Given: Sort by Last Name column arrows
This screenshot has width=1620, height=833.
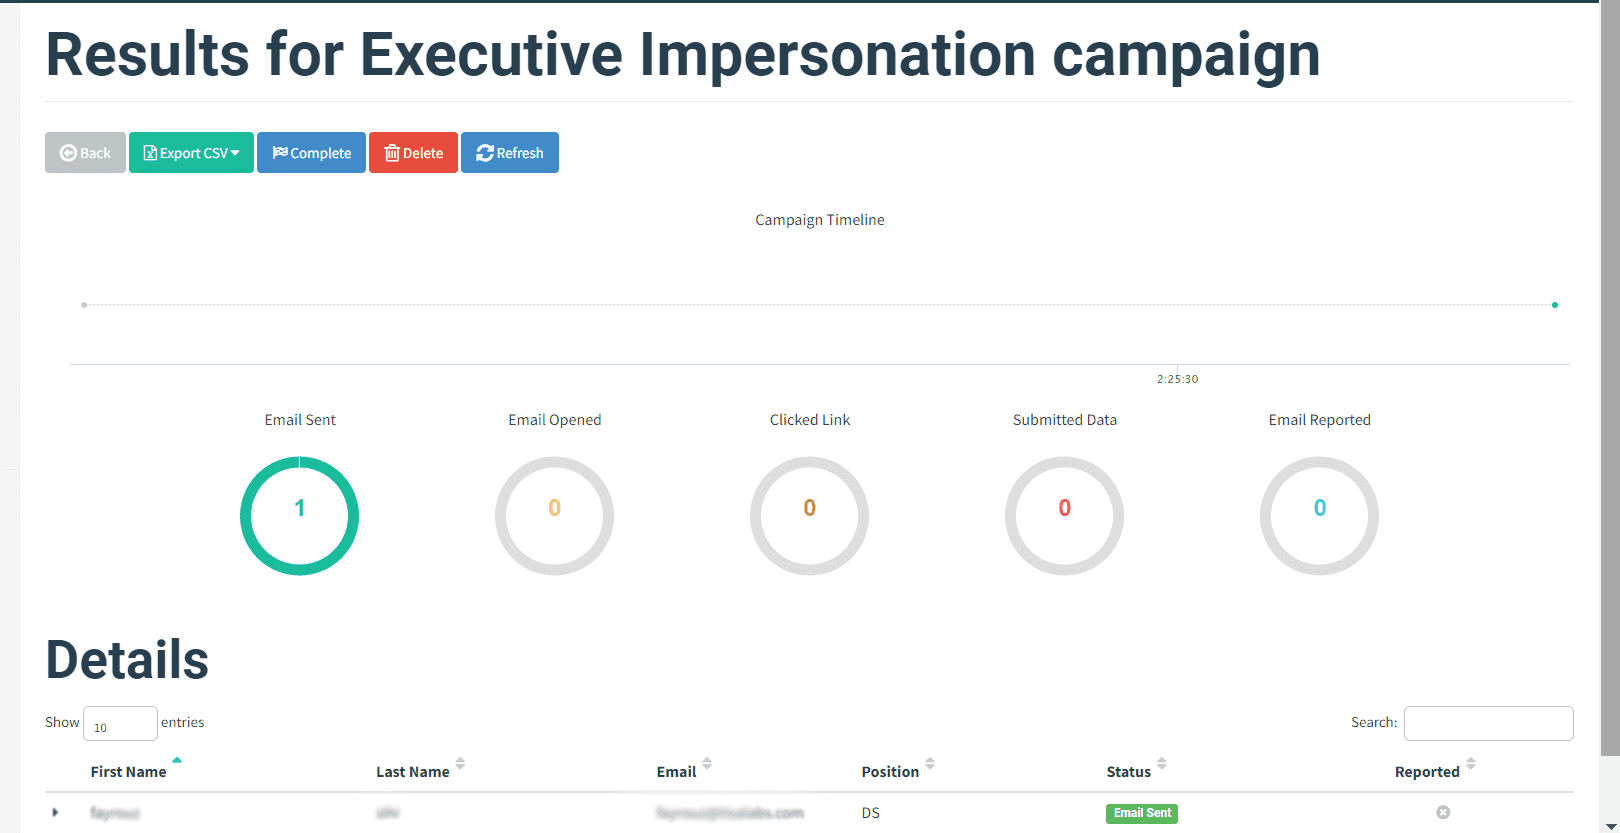Looking at the screenshot, I should (x=460, y=766).
